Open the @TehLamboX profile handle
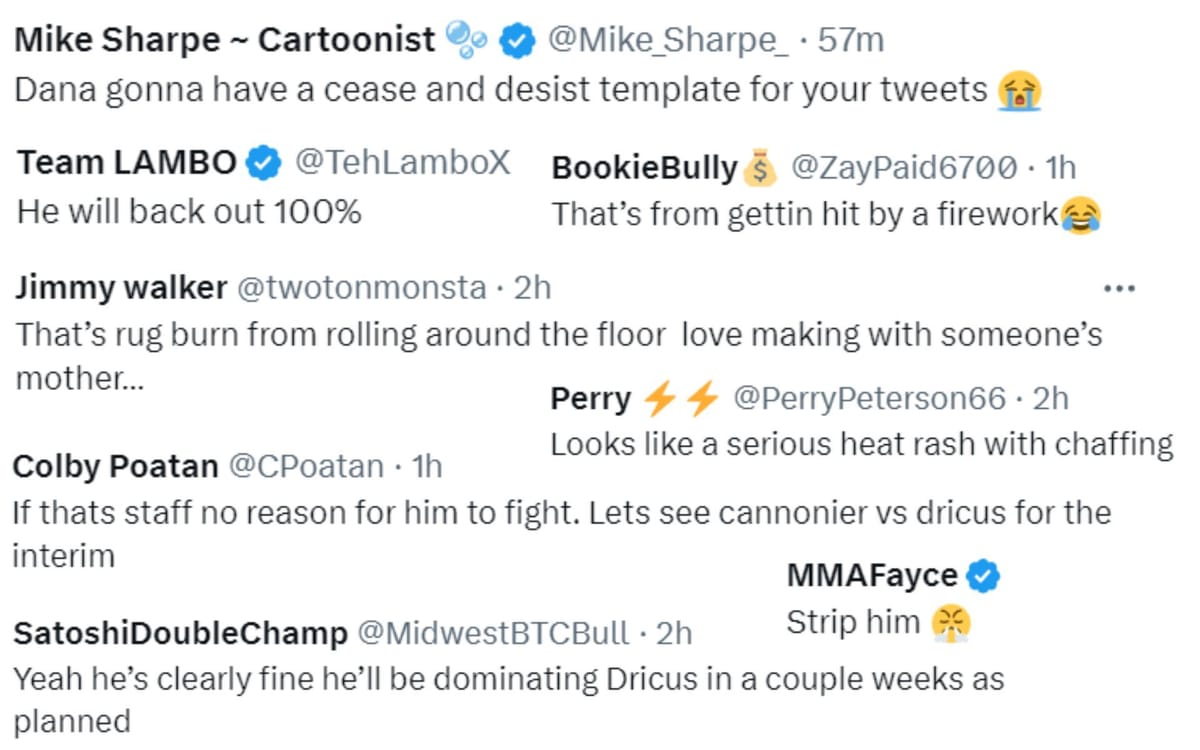The image size is (1200, 750). click(x=402, y=162)
